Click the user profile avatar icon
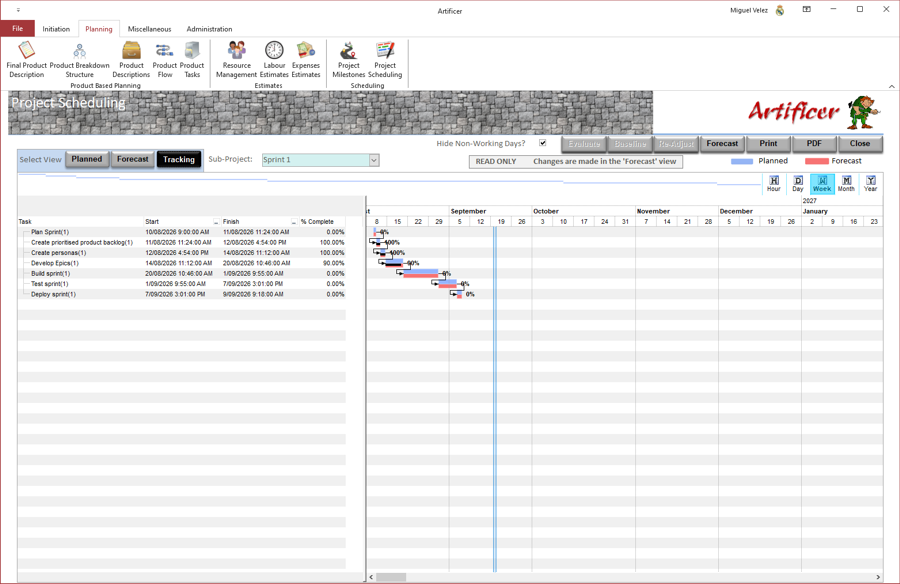This screenshot has width=900, height=584. tap(780, 10)
